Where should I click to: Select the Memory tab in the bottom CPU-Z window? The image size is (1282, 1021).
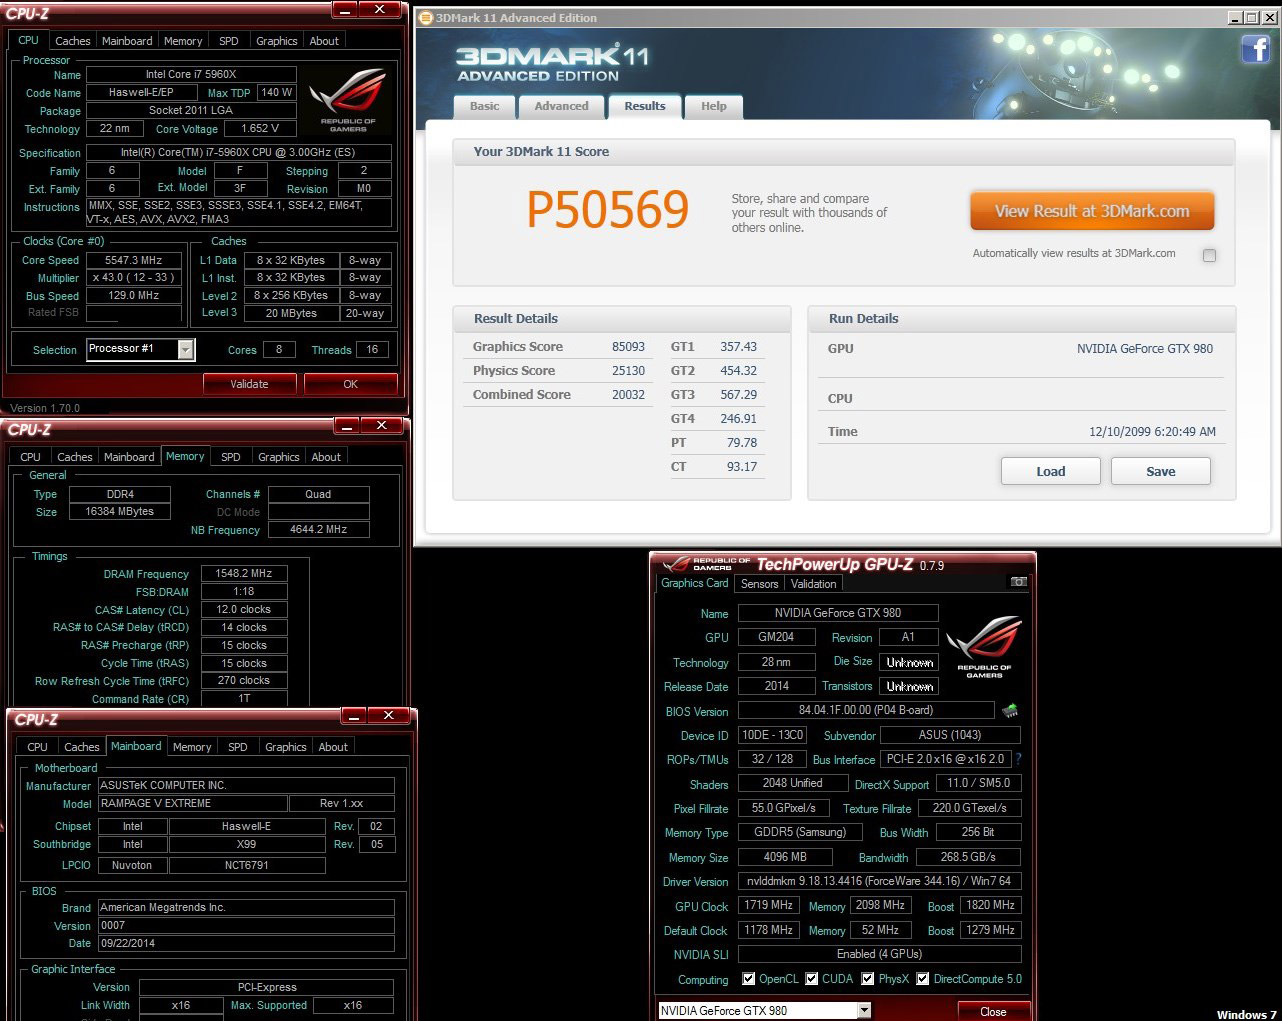coord(192,747)
